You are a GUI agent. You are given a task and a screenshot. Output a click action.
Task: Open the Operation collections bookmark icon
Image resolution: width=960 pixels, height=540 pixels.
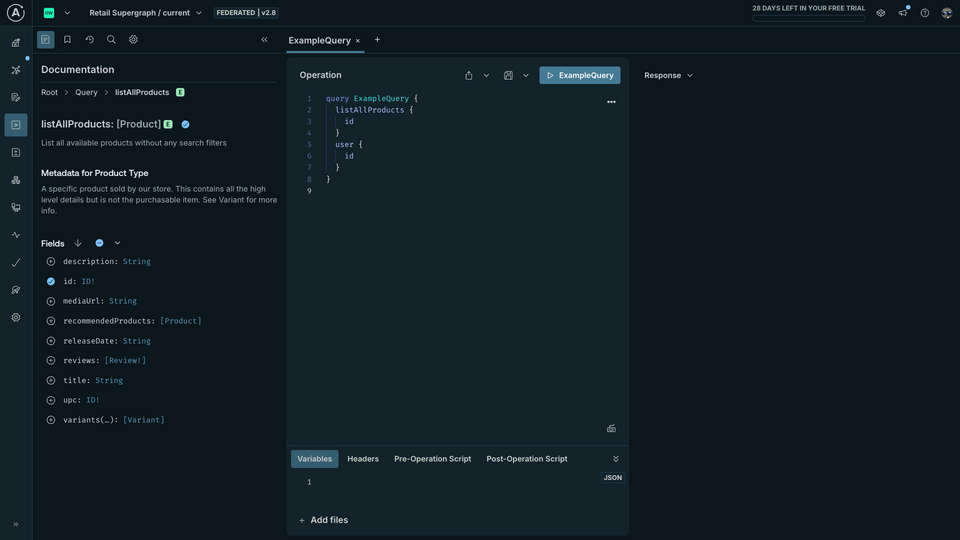[x=67, y=40]
